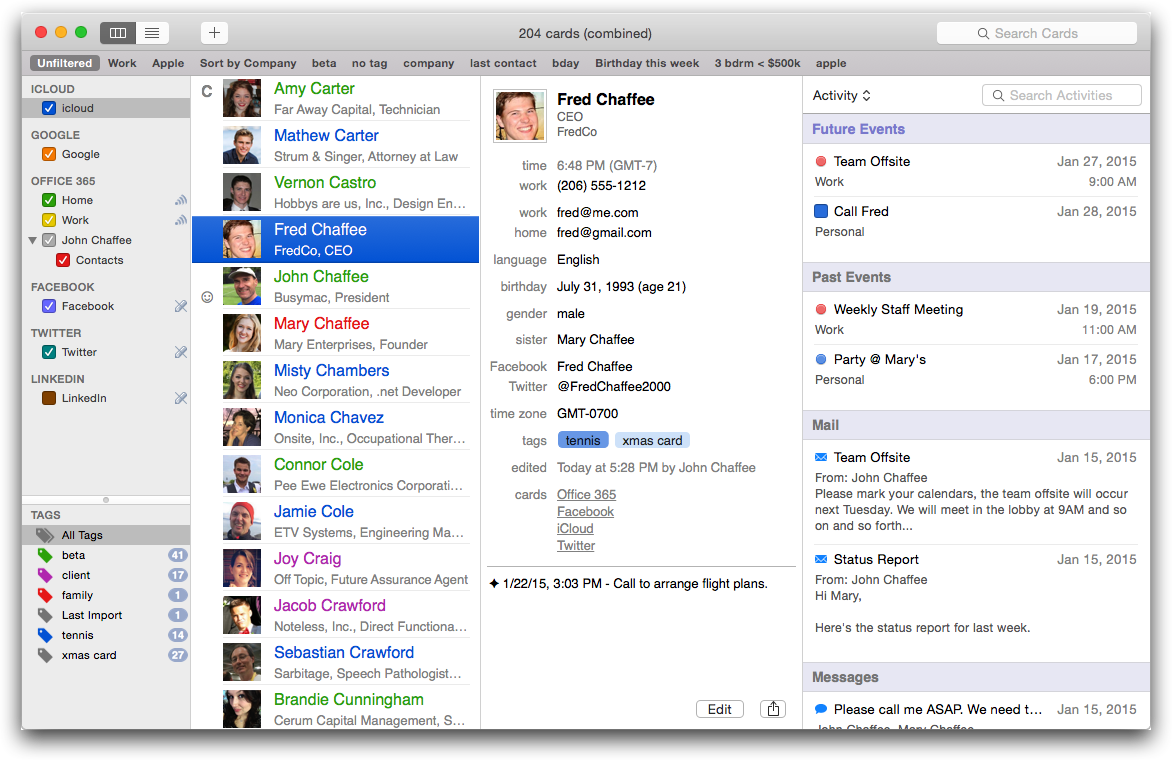Toggle the Office 365 Home checkbox
1172x760 pixels.
(49, 200)
